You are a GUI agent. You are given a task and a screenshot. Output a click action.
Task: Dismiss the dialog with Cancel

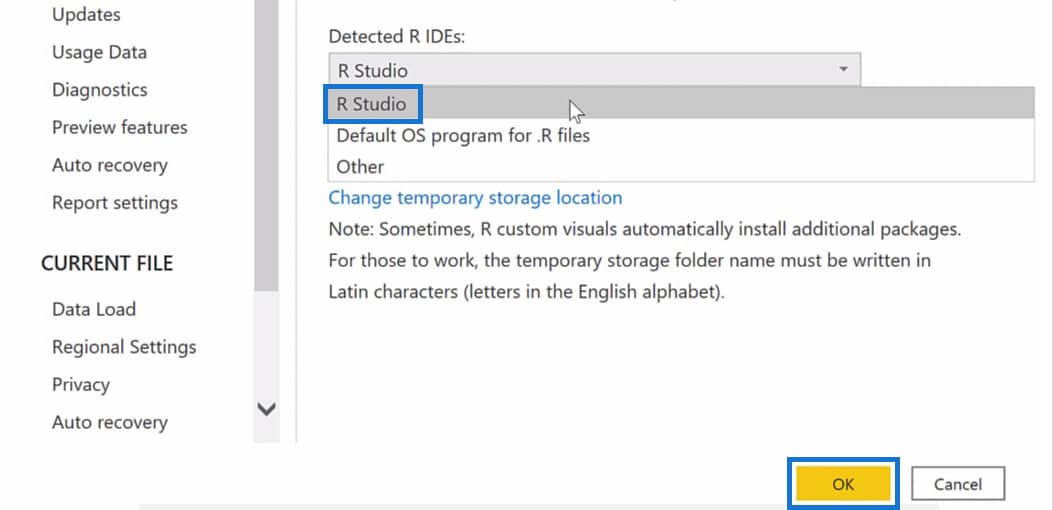[958, 484]
